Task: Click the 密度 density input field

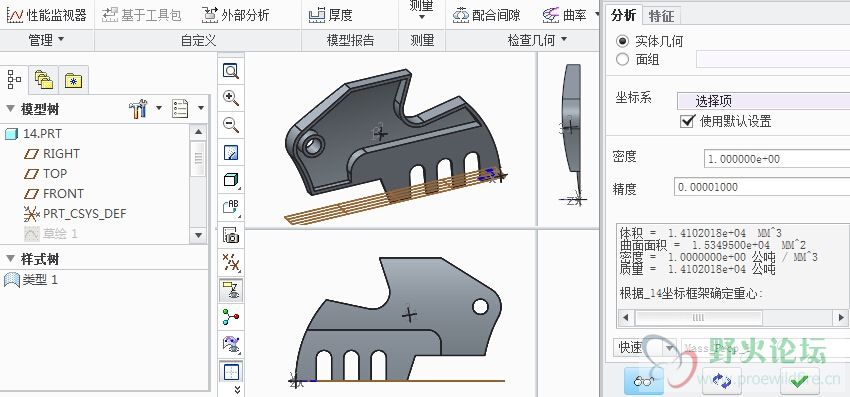Action: (x=777, y=159)
